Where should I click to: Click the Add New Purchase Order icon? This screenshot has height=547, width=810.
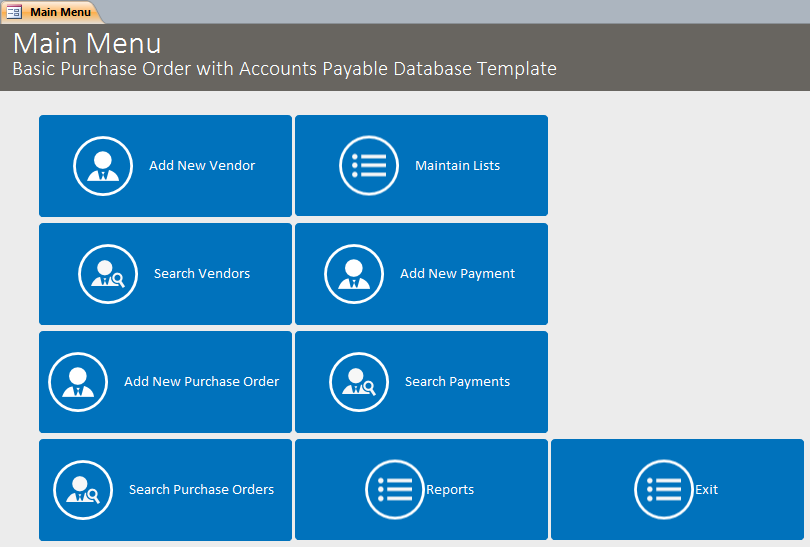pos(78,382)
